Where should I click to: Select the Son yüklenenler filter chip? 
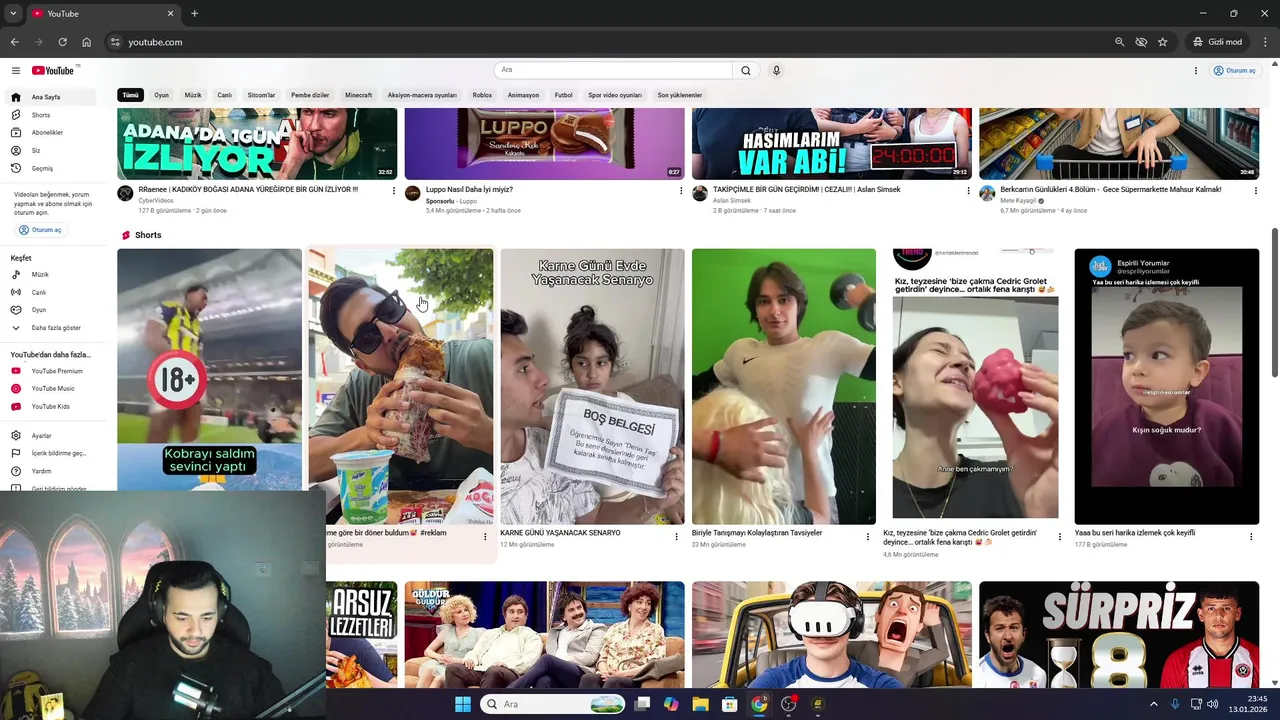click(x=680, y=95)
